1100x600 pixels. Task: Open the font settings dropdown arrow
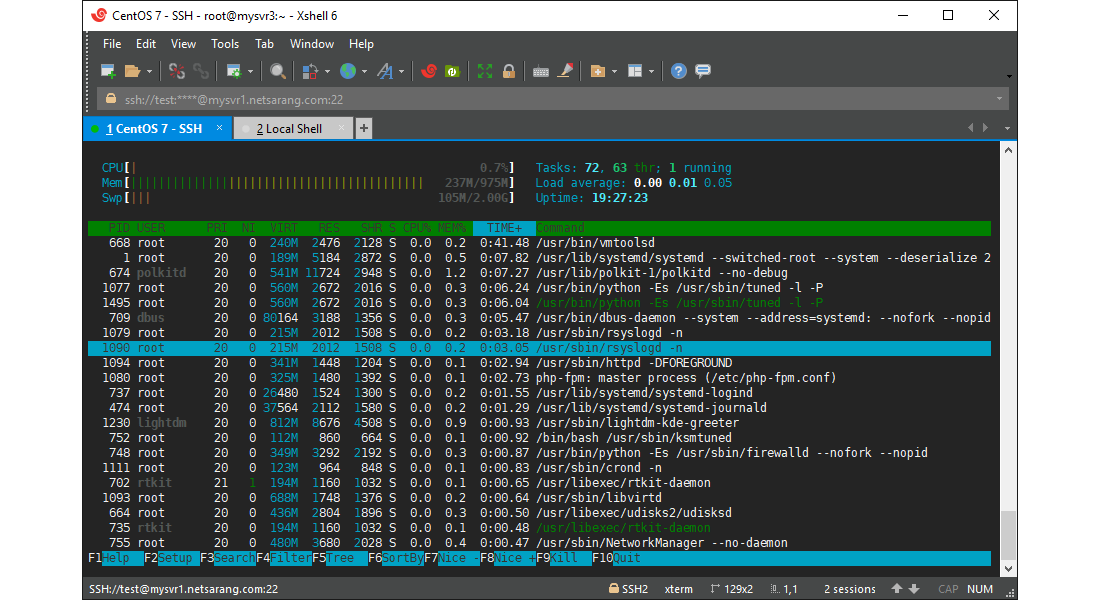coord(402,71)
